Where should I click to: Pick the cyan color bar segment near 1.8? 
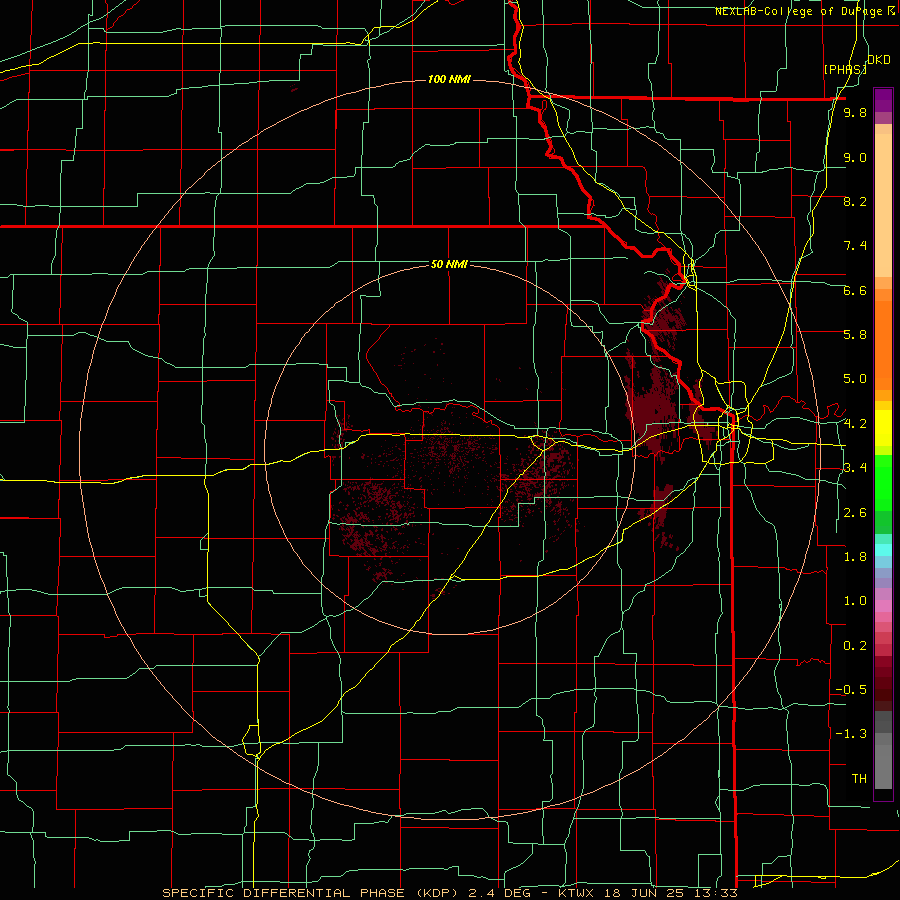tap(883, 550)
